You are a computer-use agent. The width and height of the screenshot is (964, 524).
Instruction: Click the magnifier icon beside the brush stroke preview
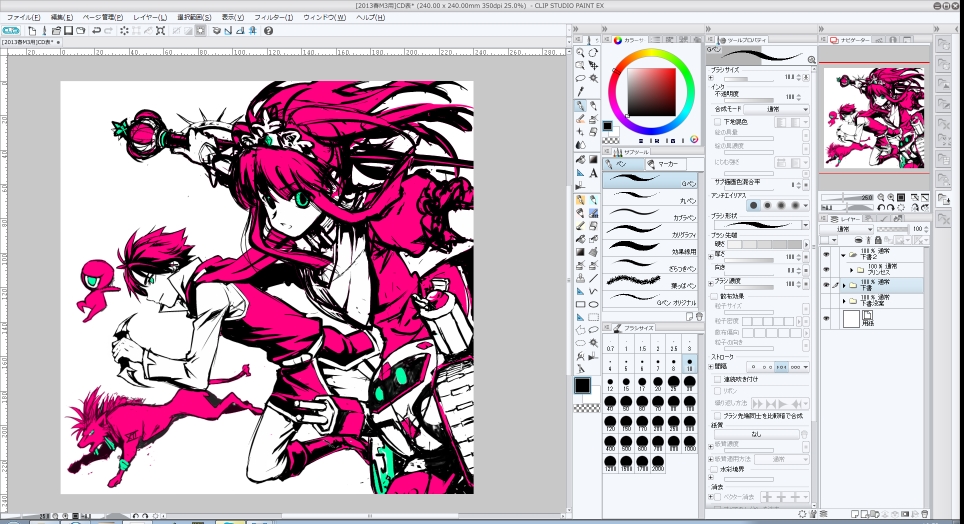(812, 60)
